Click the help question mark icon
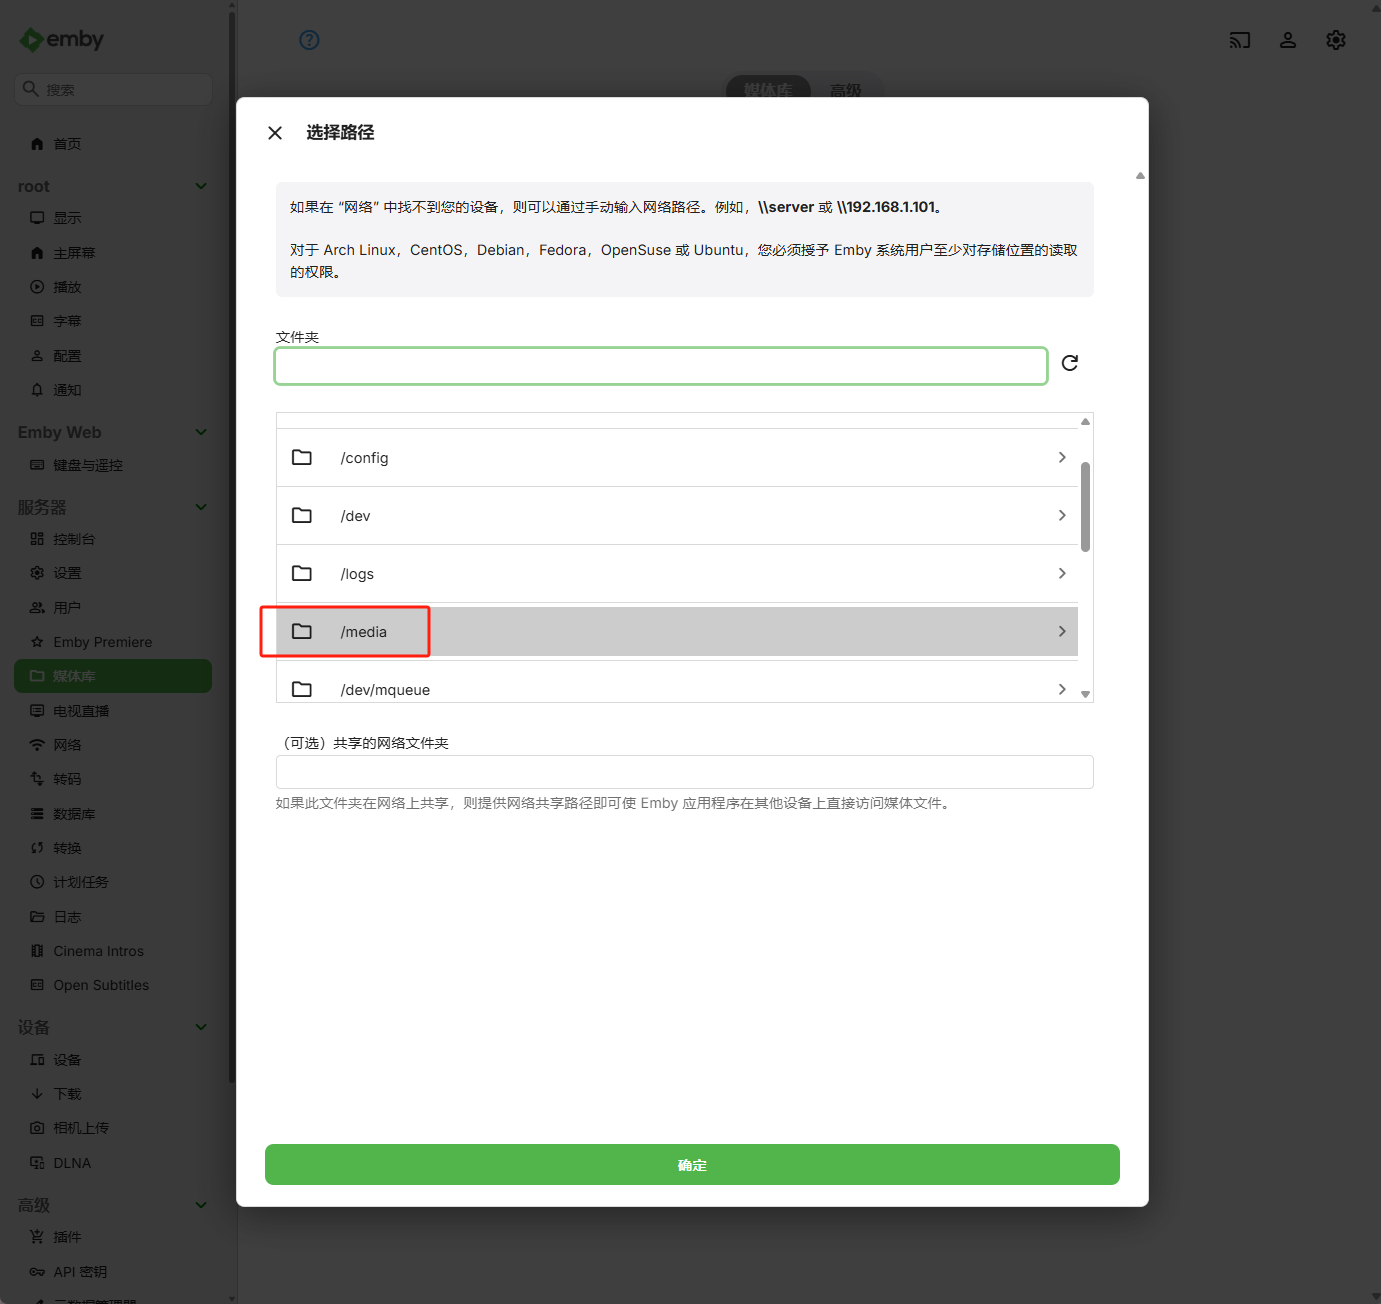1381x1304 pixels. coord(309,40)
